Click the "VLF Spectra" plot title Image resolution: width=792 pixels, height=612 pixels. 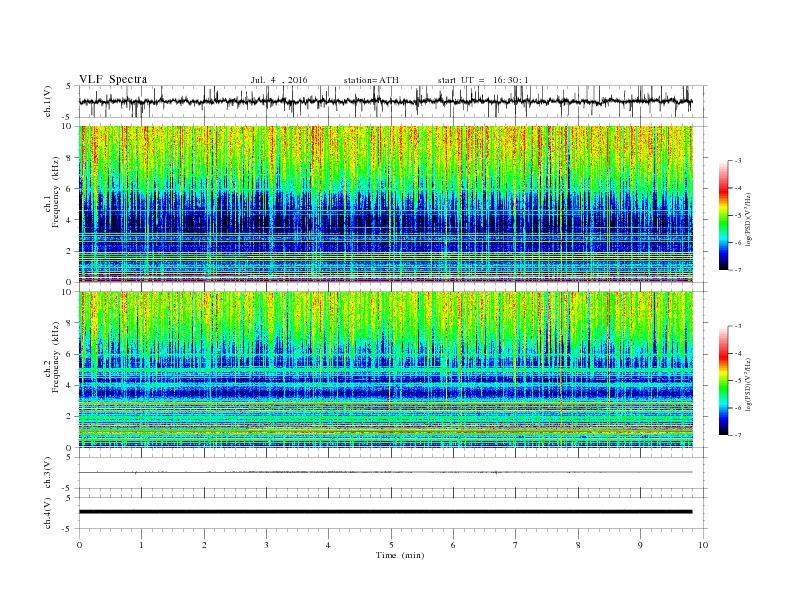click(x=113, y=79)
